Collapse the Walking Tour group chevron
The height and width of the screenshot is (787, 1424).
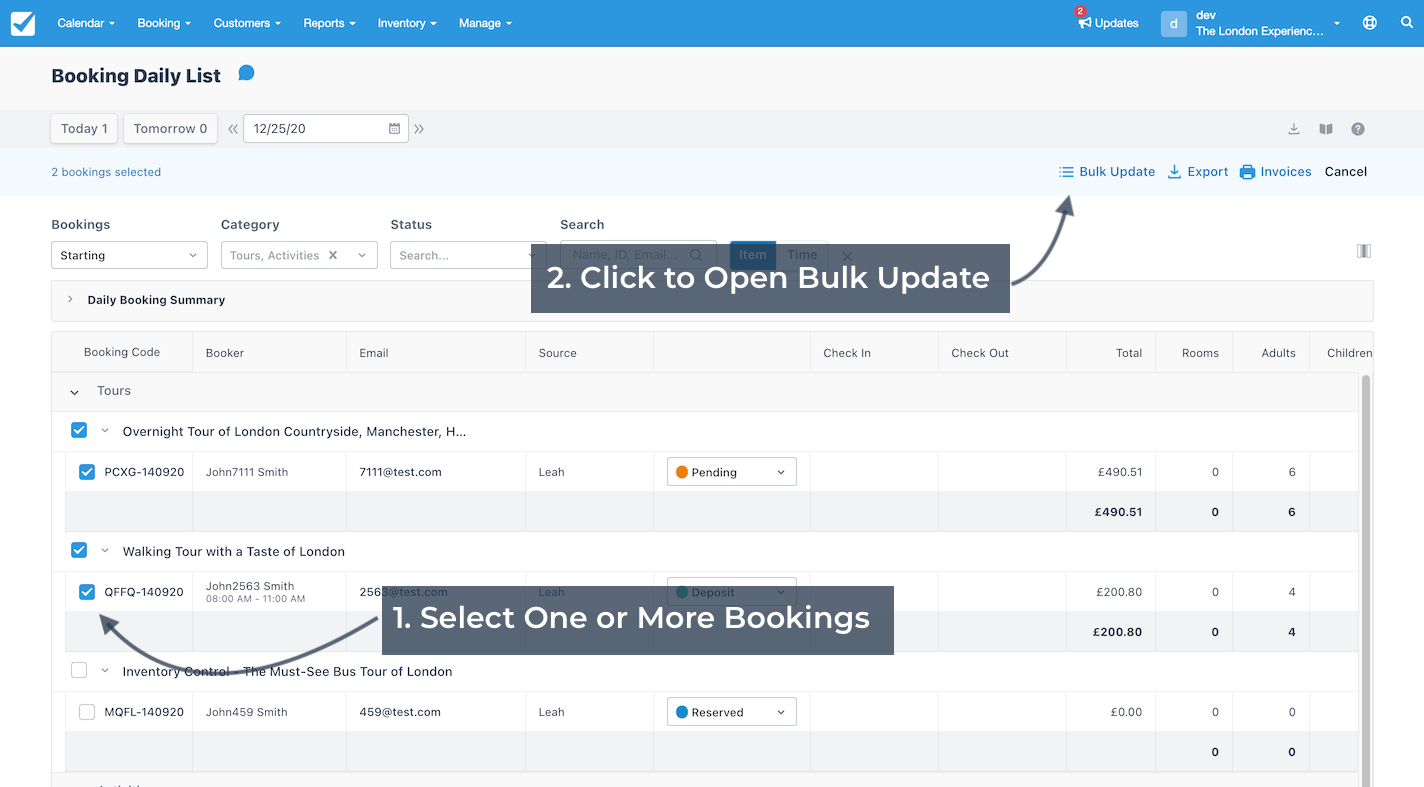tap(104, 550)
